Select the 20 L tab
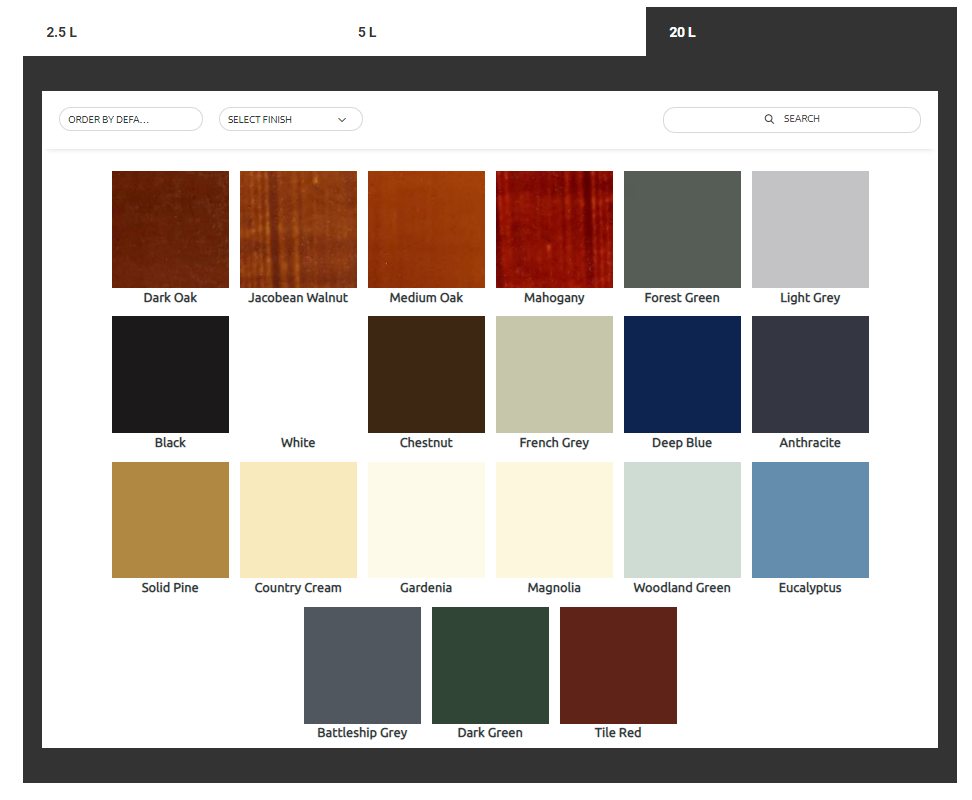 click(681, 31)
